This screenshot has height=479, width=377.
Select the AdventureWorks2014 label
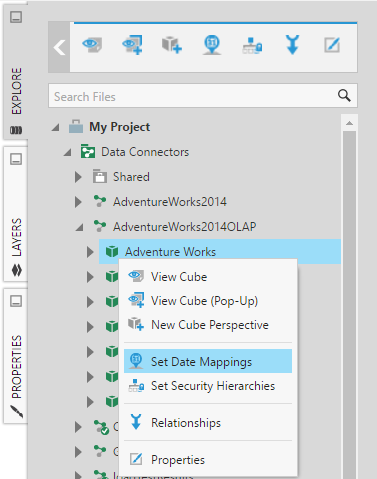click(x=170, y=202)
